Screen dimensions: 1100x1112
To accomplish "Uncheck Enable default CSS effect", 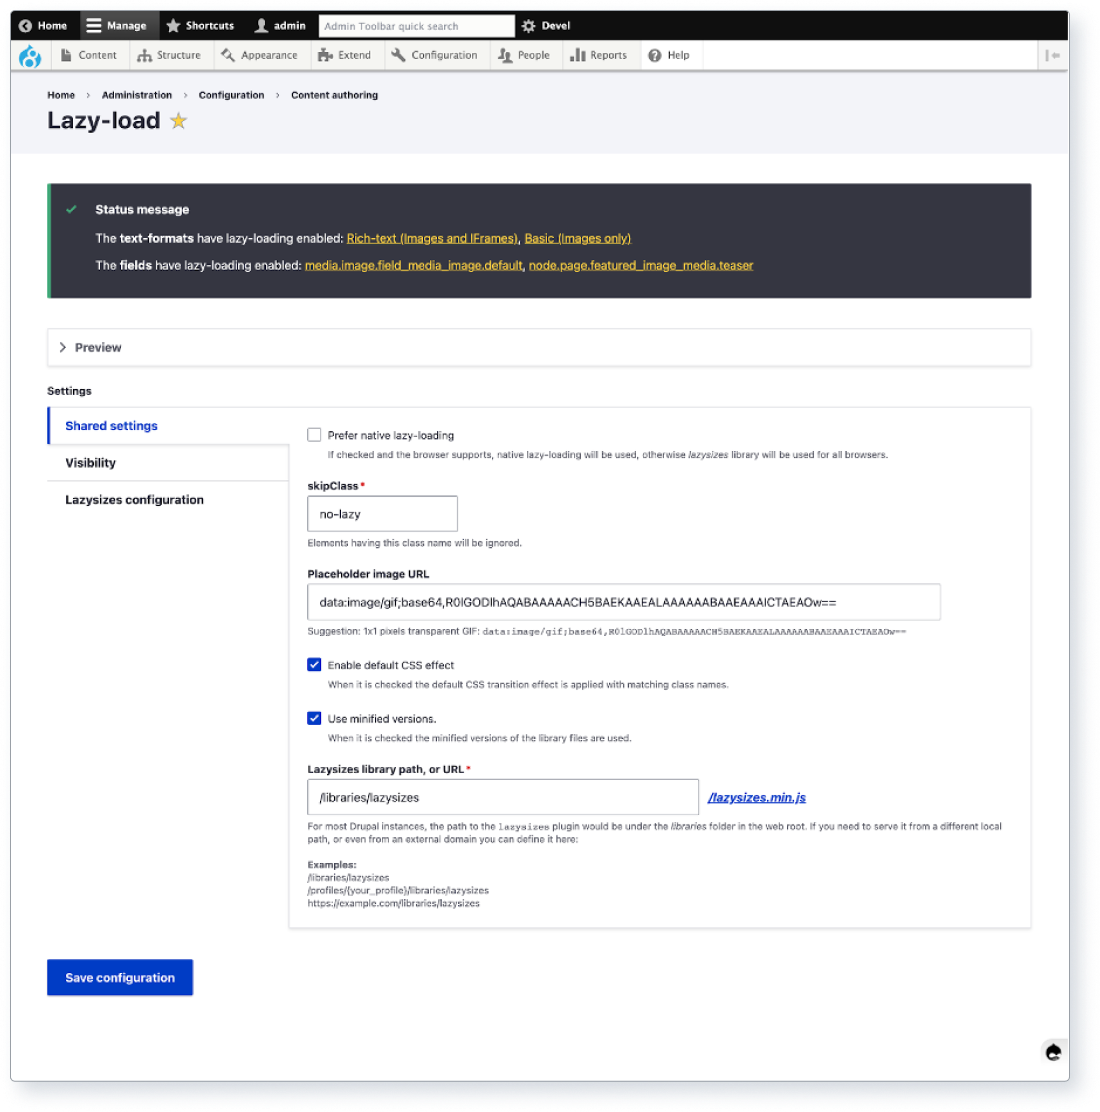I will coord(314,664).
